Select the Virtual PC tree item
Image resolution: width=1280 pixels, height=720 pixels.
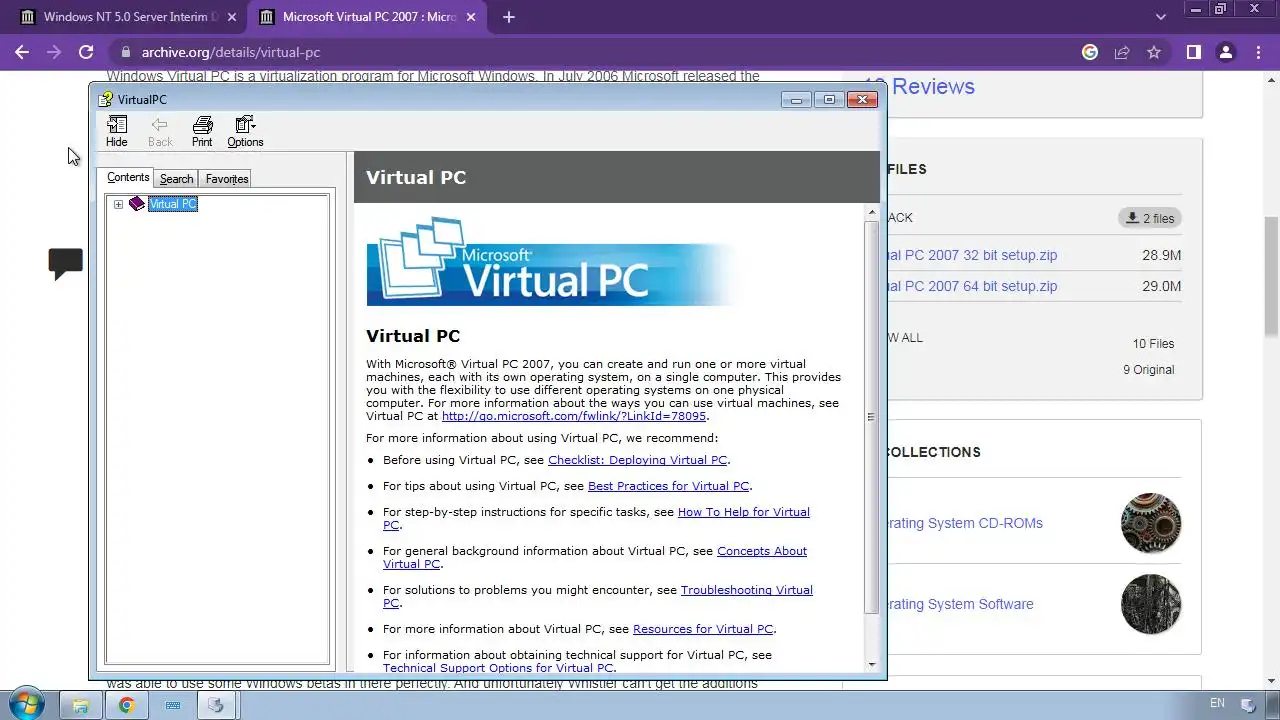click(x=173, y=204)
